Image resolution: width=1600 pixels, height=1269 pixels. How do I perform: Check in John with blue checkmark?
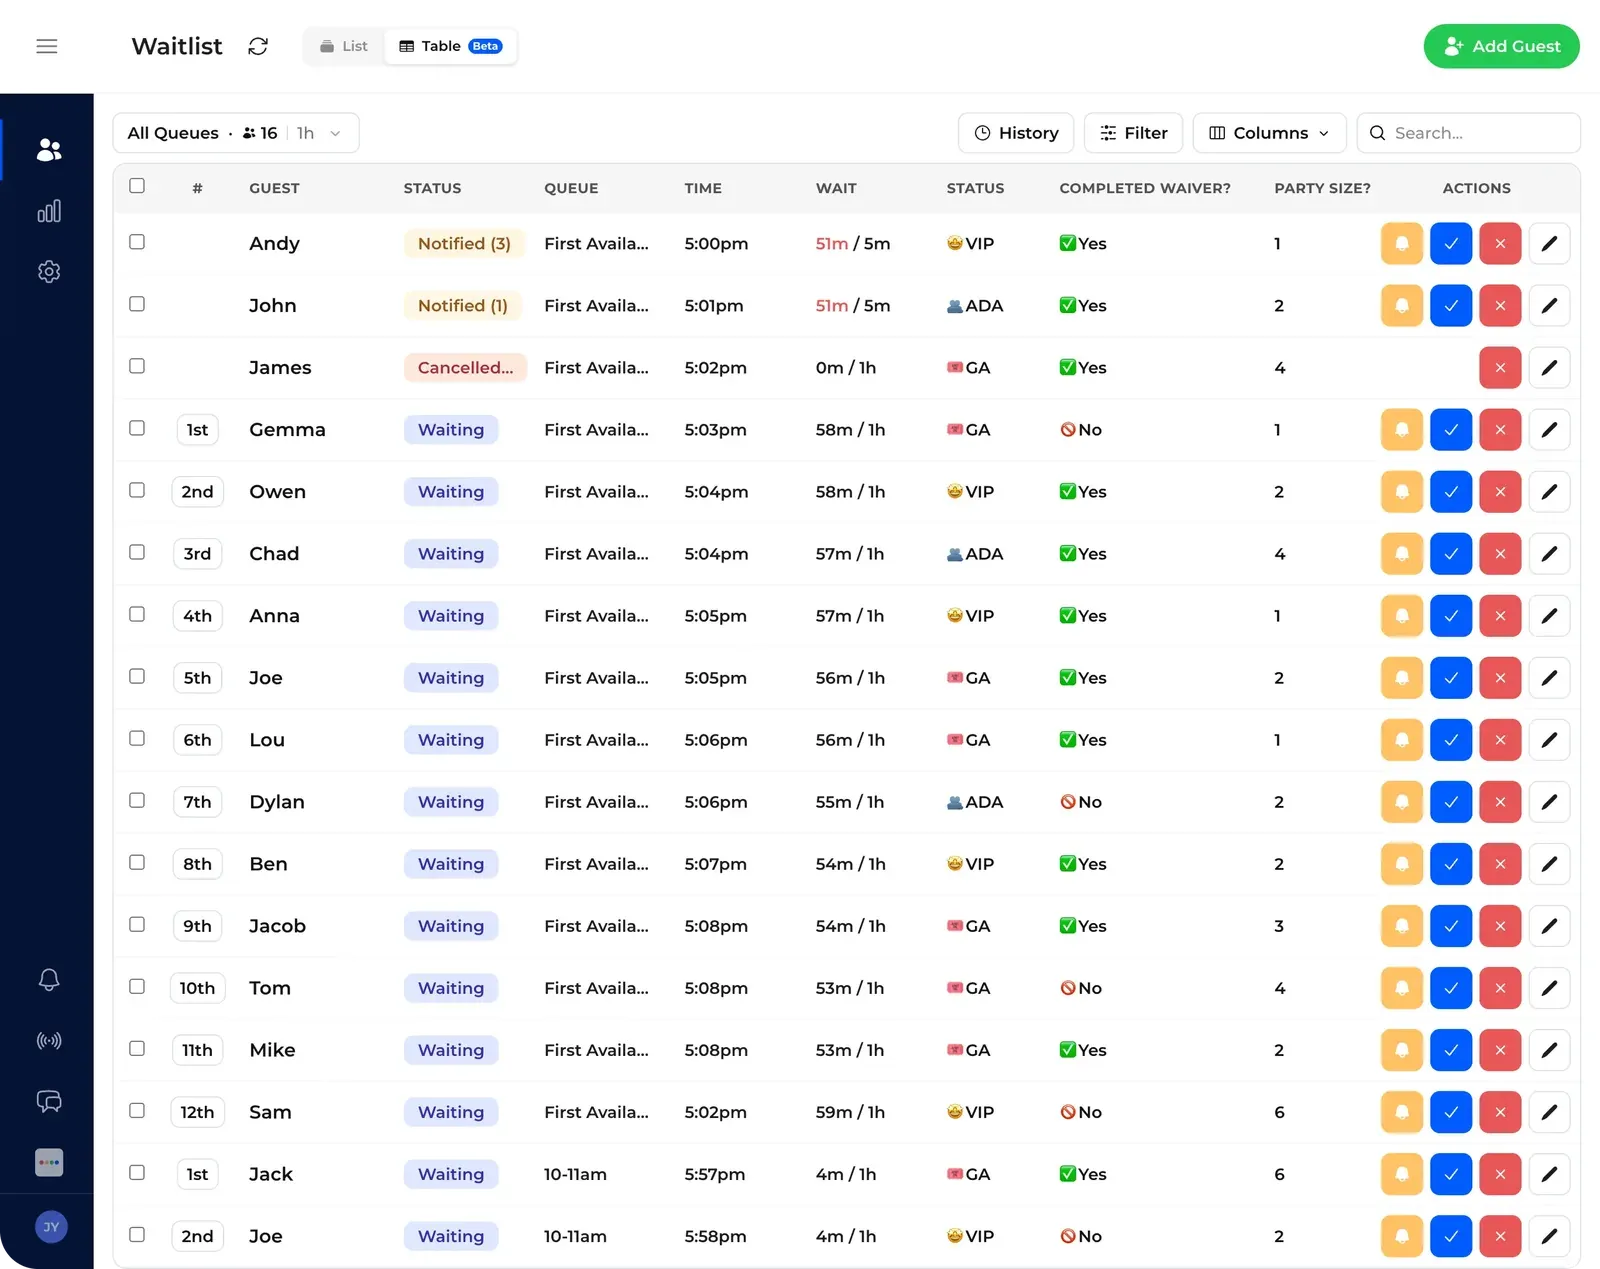[1451, 306]
